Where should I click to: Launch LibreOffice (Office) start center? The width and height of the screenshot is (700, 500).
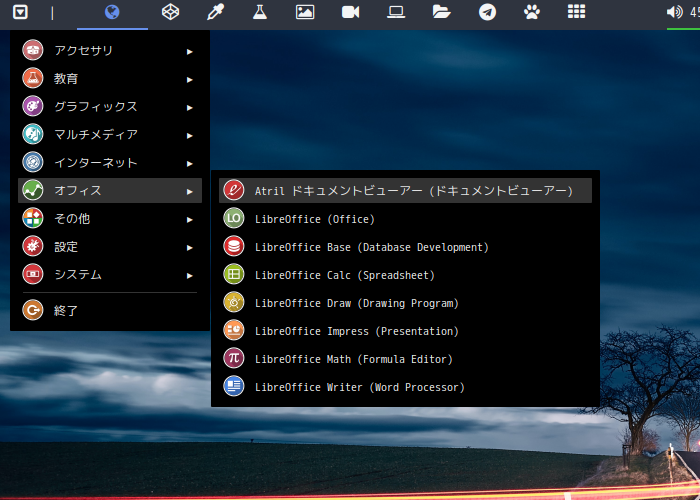click(405, 218)
